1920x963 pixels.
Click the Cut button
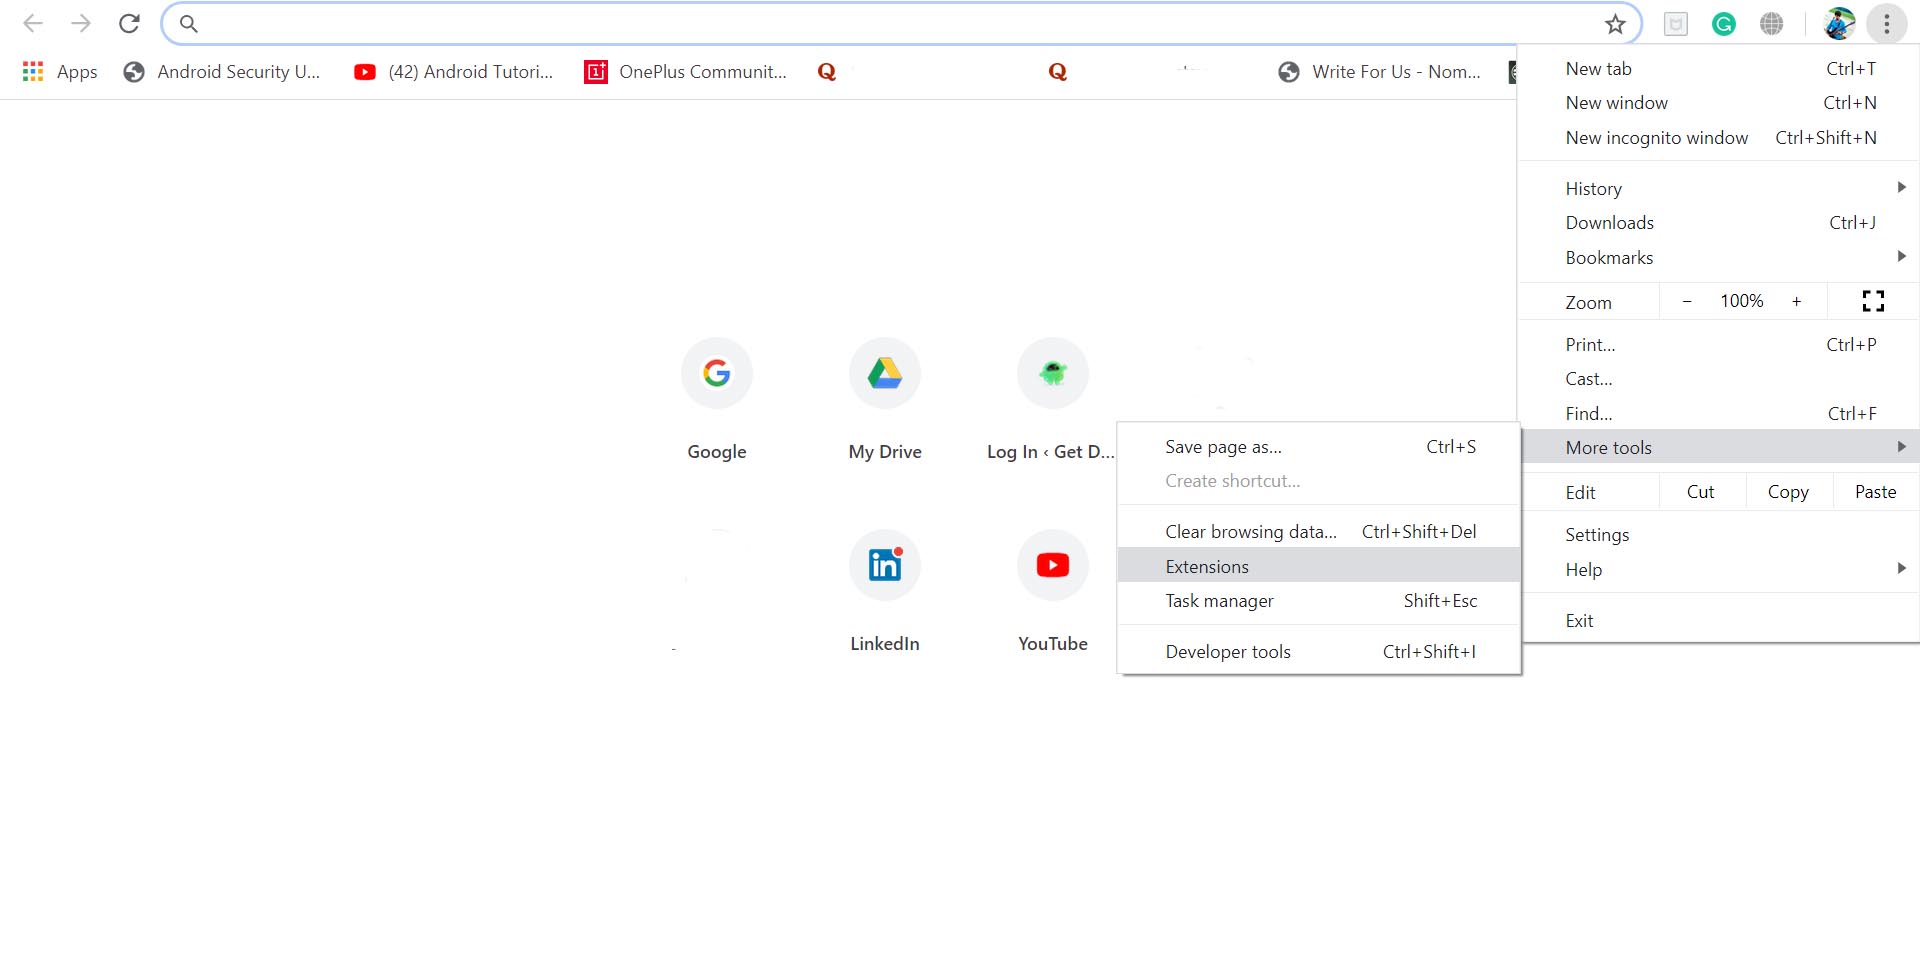pos(1701,492)
